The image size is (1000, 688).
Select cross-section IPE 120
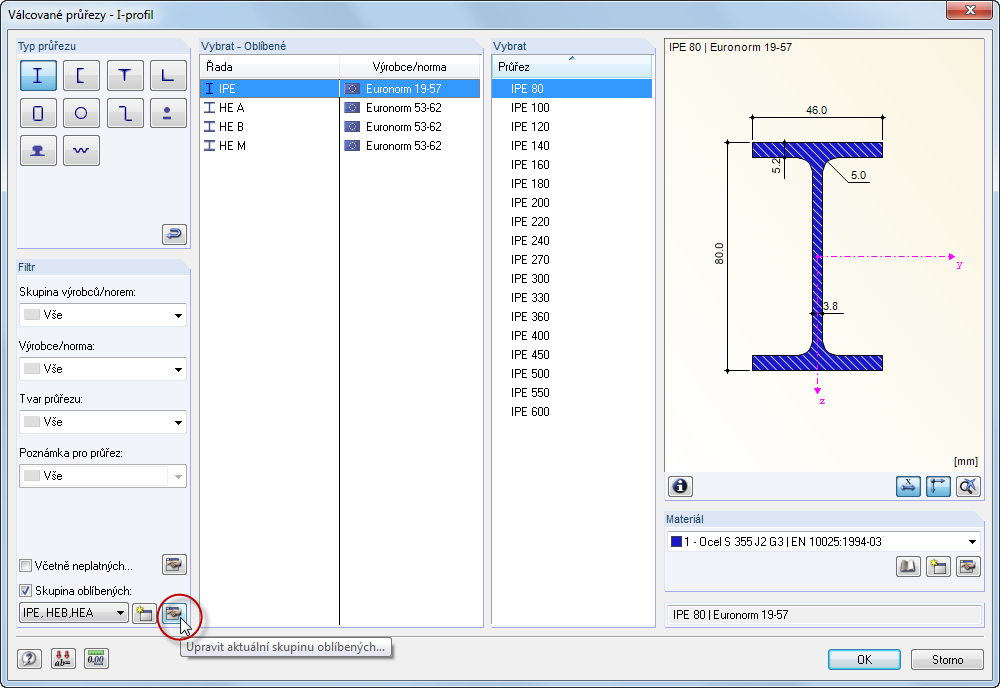(x=571, y=127)
